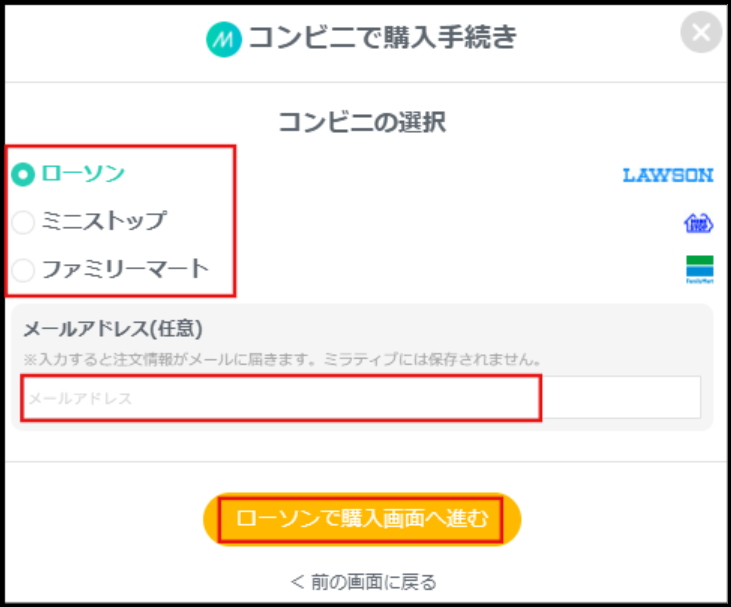Screen dimensions: 731x607
Task: Go back via 前の画面に戻る link
Action: (371, 581)
